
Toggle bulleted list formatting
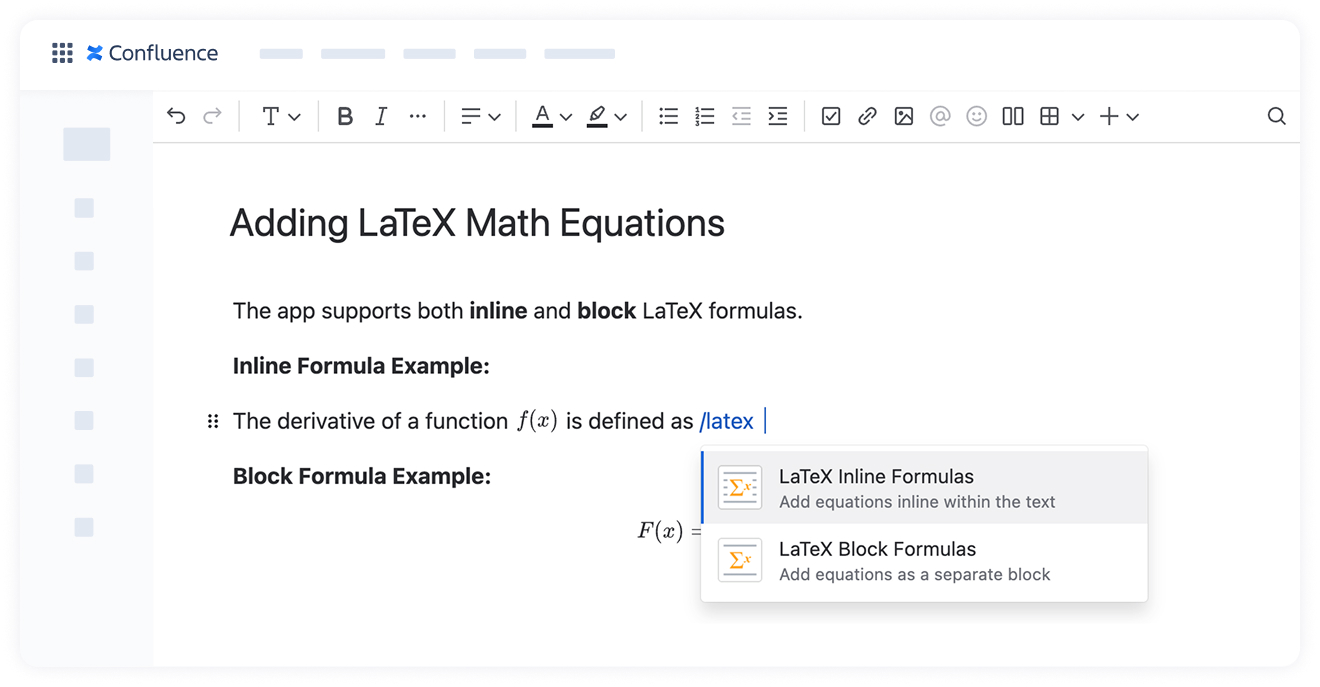pyautogui.click(x=668, y=116)
